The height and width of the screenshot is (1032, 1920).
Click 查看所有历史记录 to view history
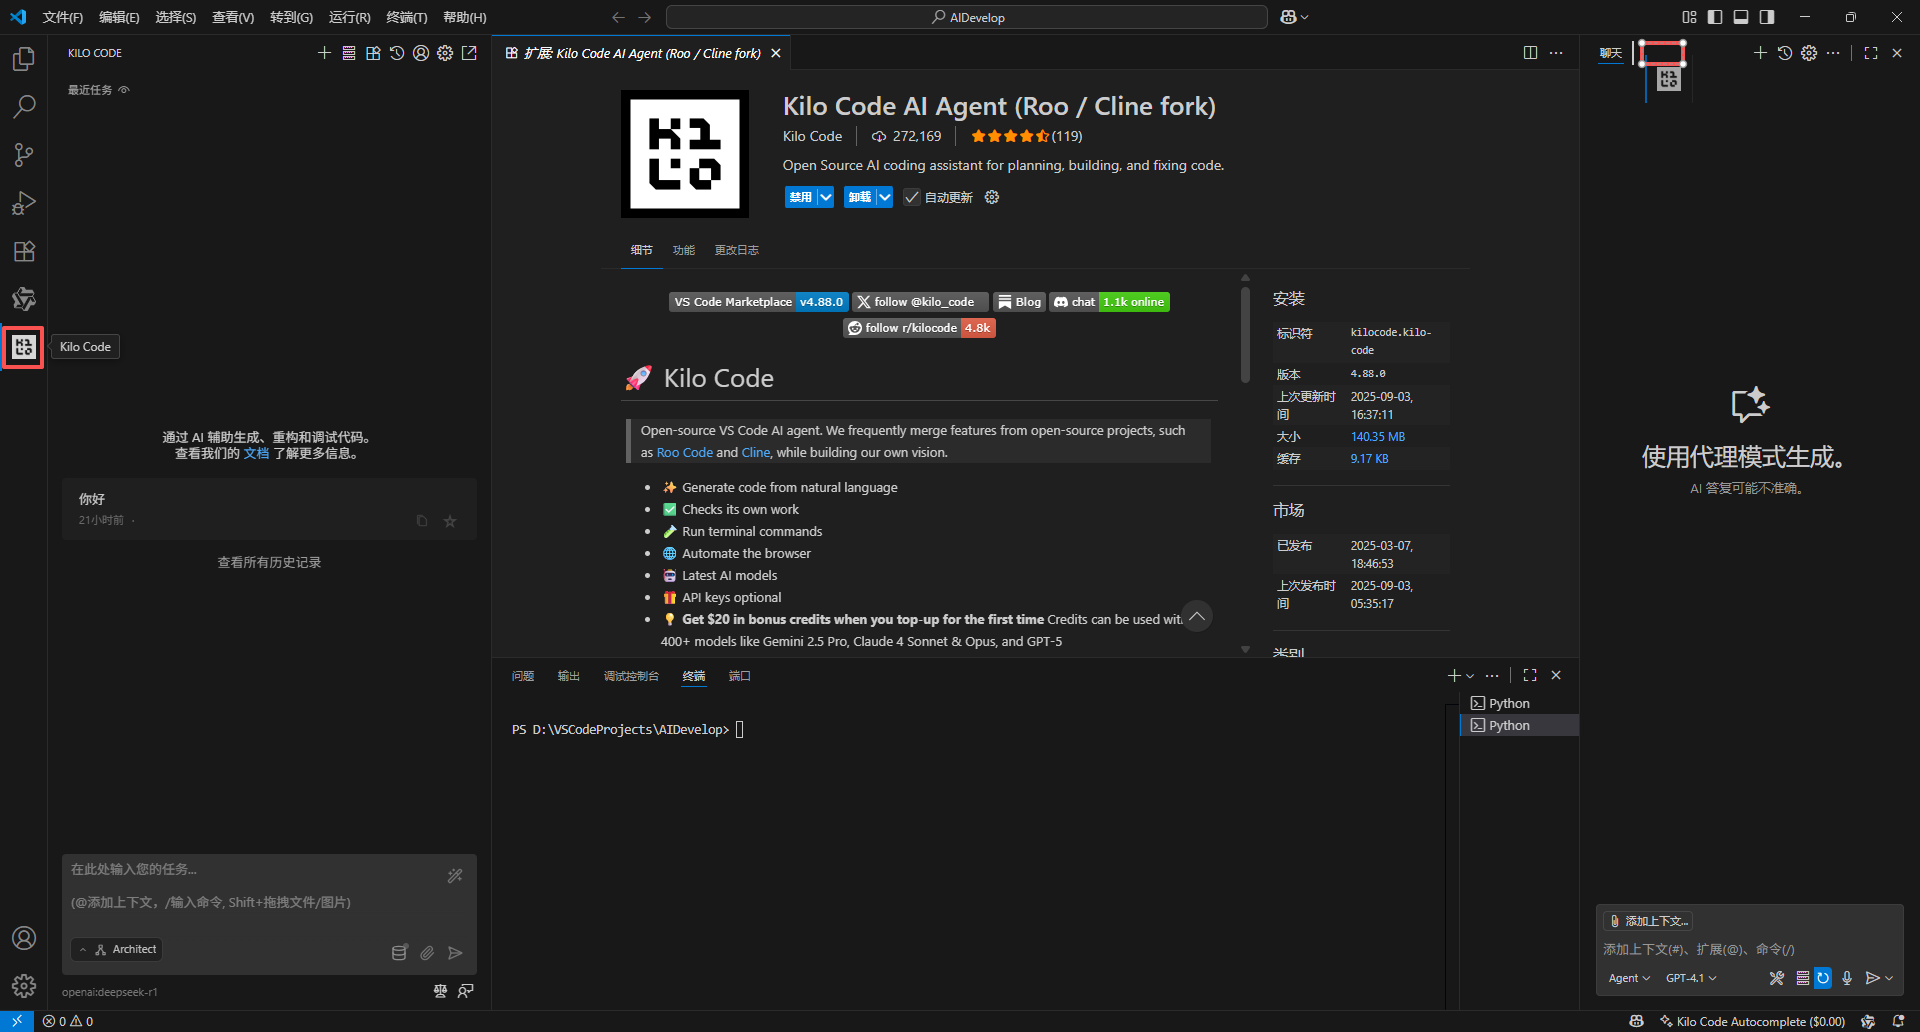tap(269, 561)
